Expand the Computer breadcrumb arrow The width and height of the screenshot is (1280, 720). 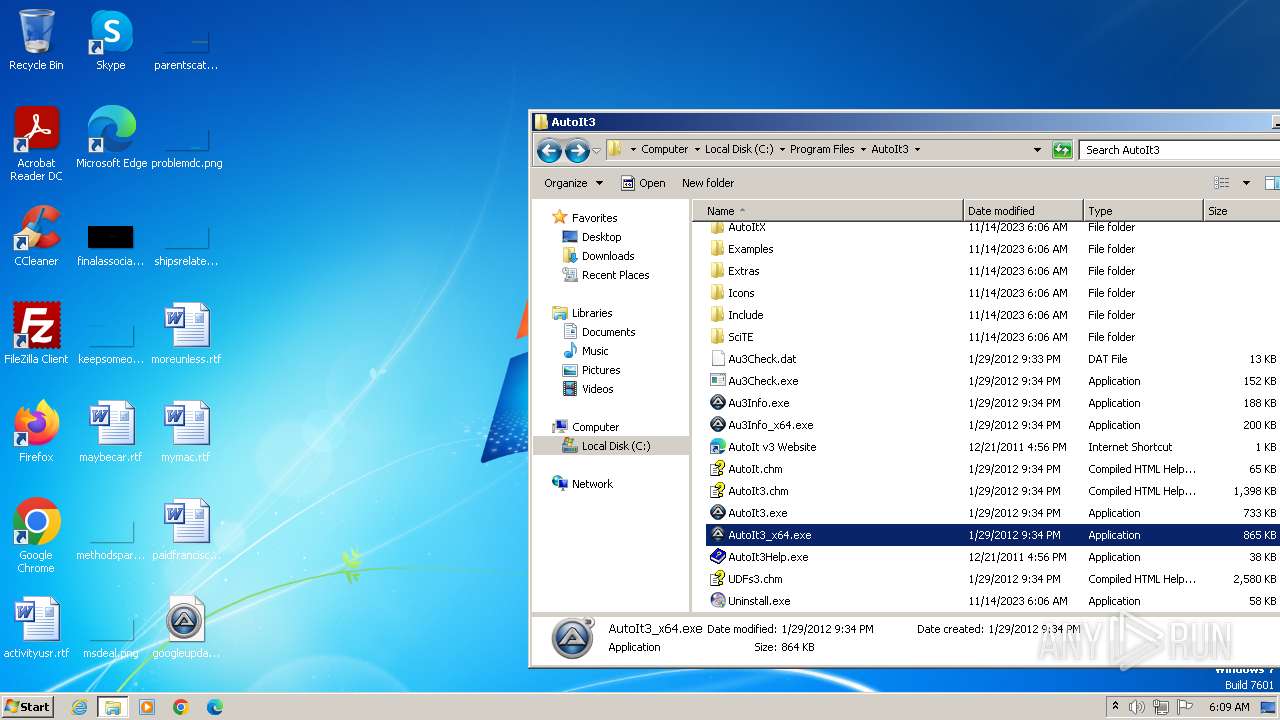tap(696, 150)
